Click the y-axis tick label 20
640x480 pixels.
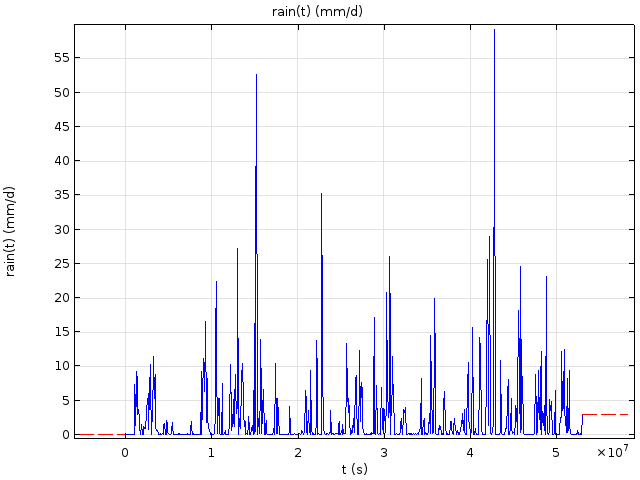coord(61,298)
